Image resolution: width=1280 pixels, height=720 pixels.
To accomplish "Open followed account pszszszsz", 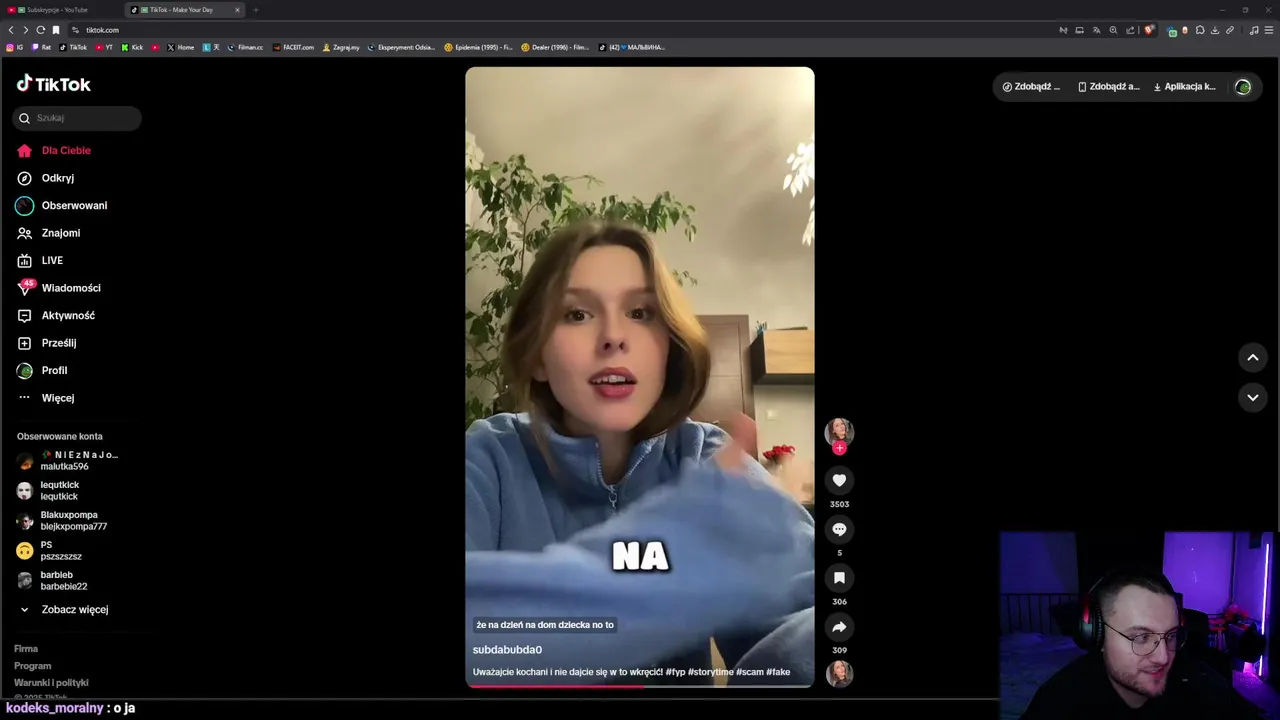I will click(49, 551).
